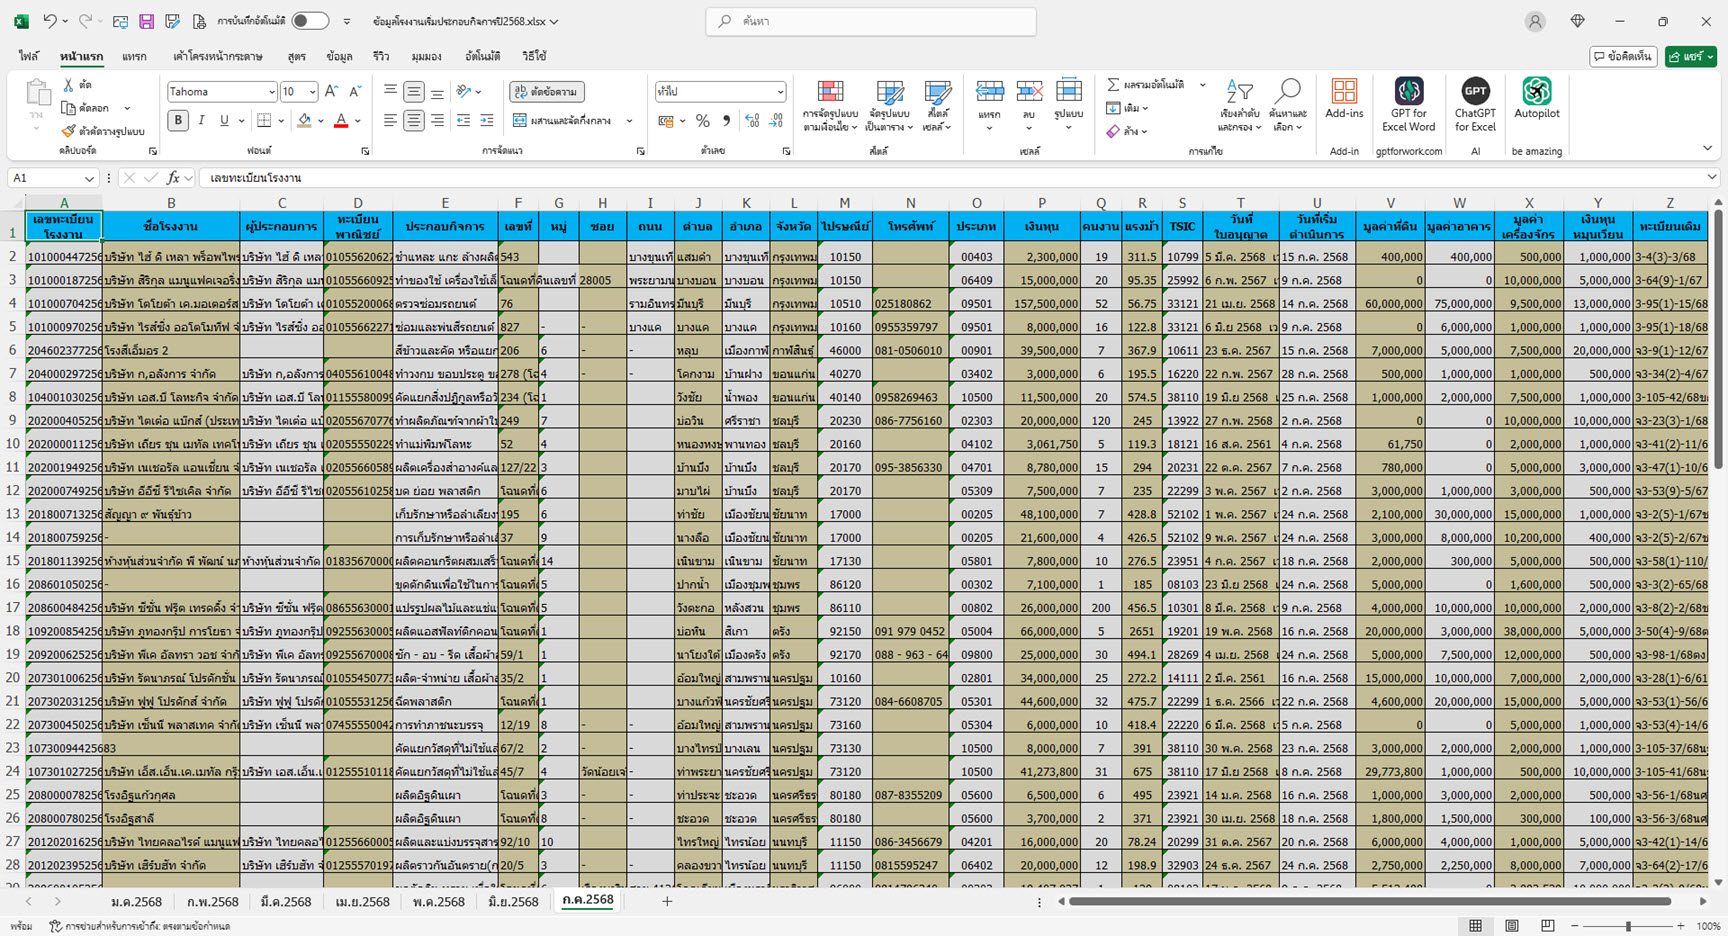Click the Increase Indent icon
Screen dimensions: 1728x936
coord(486,120)
